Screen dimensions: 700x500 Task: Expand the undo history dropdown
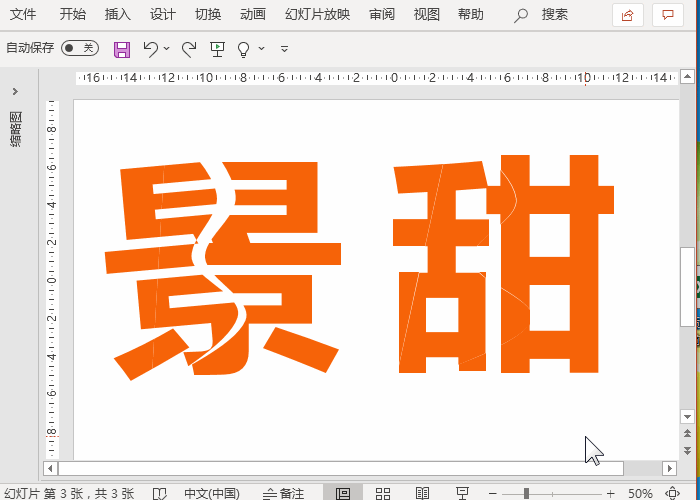[x=167, y=48]
